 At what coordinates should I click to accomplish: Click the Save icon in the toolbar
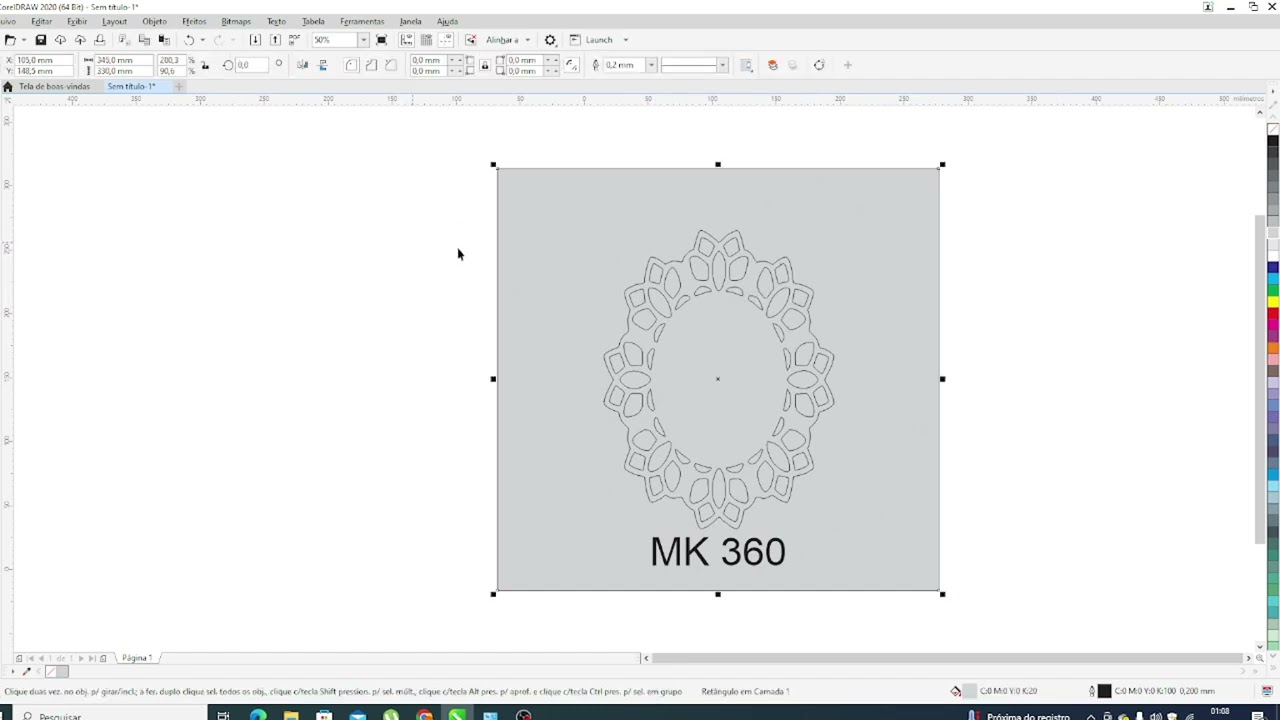pyautogui.click(x=41, y=40)
